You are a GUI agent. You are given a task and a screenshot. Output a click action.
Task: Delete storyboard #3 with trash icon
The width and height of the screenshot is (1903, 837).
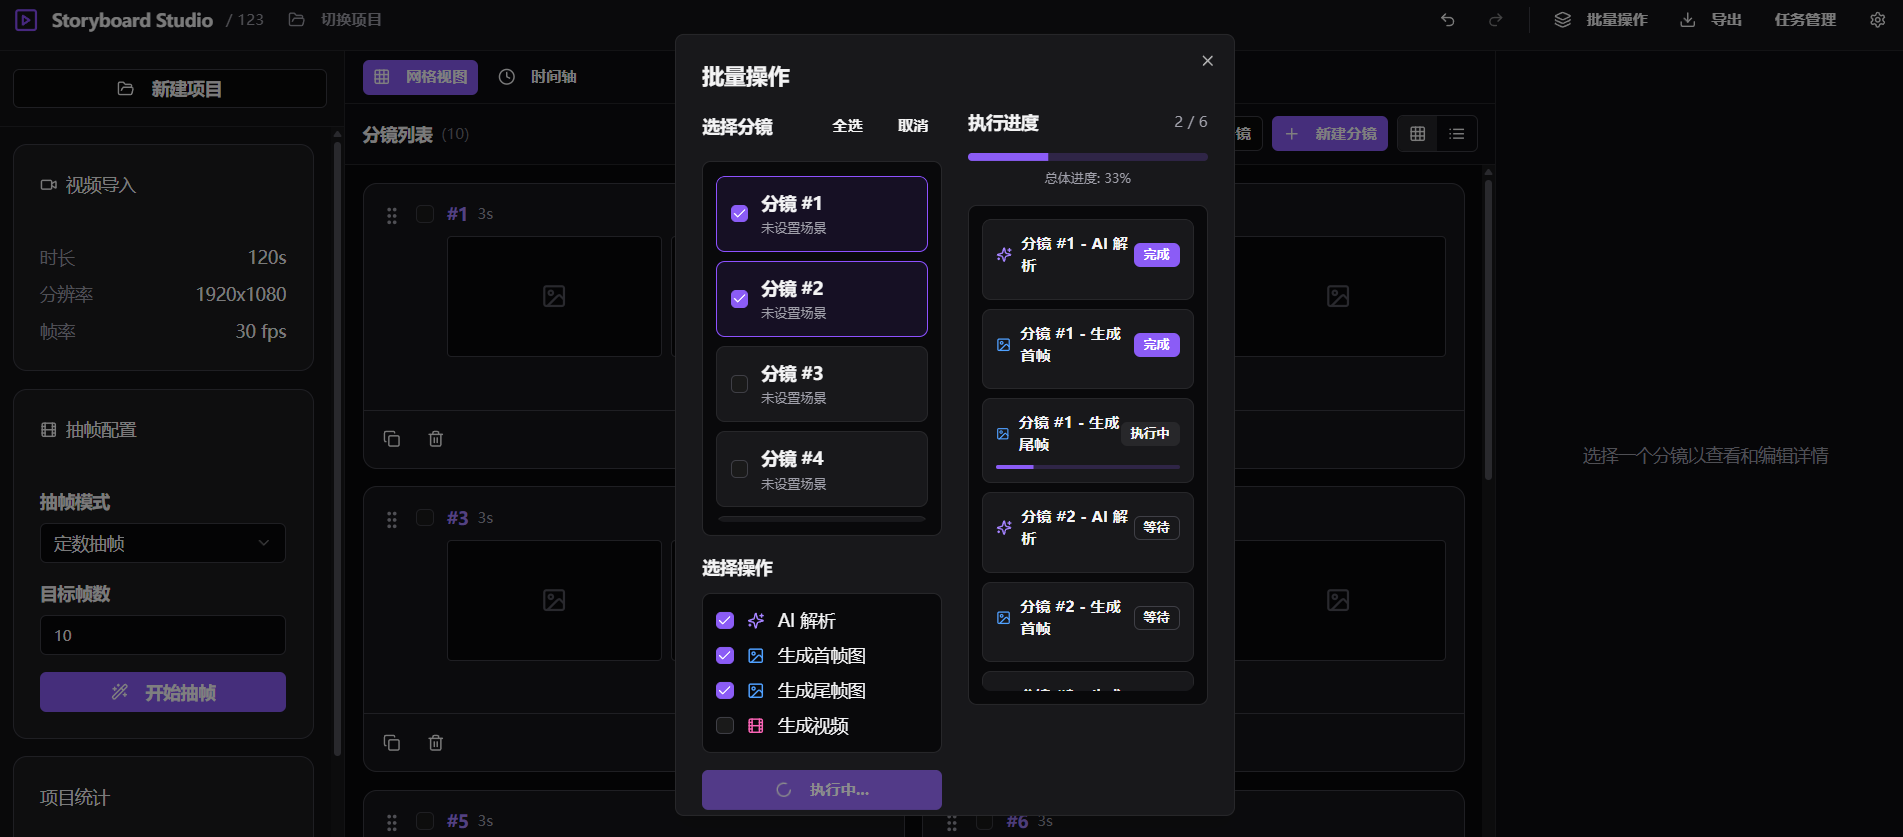[x=436, y=743]
